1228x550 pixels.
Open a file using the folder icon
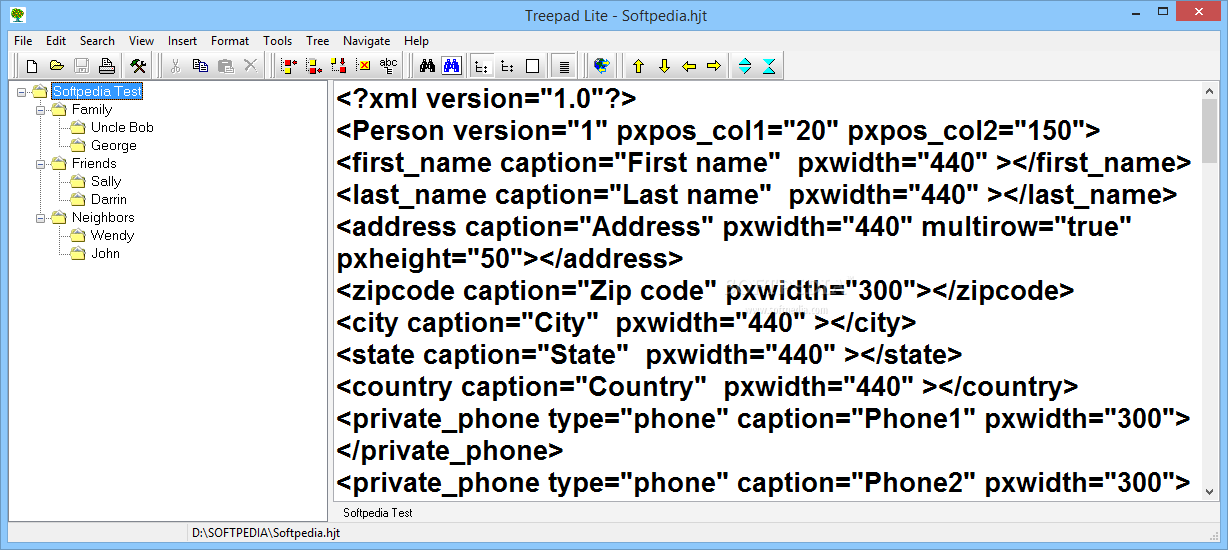57,66
